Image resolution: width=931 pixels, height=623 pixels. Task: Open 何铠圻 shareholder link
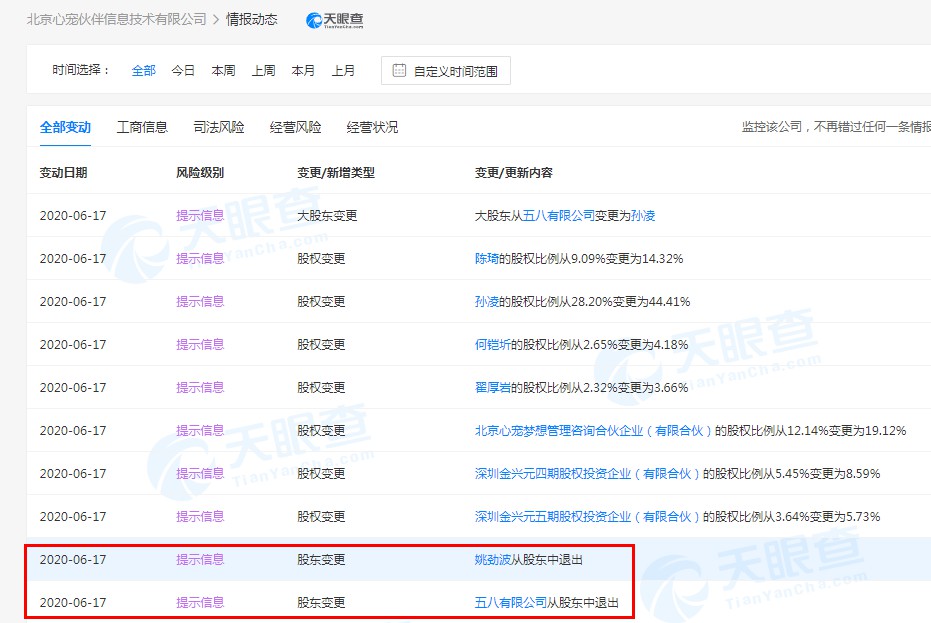[x=492, y=344]
